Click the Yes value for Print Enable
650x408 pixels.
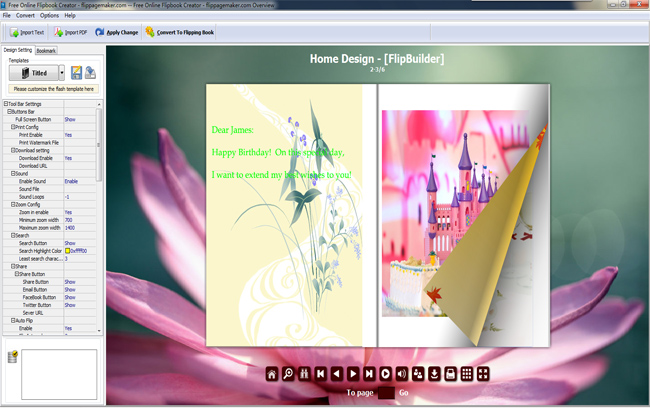pos(68,135)
